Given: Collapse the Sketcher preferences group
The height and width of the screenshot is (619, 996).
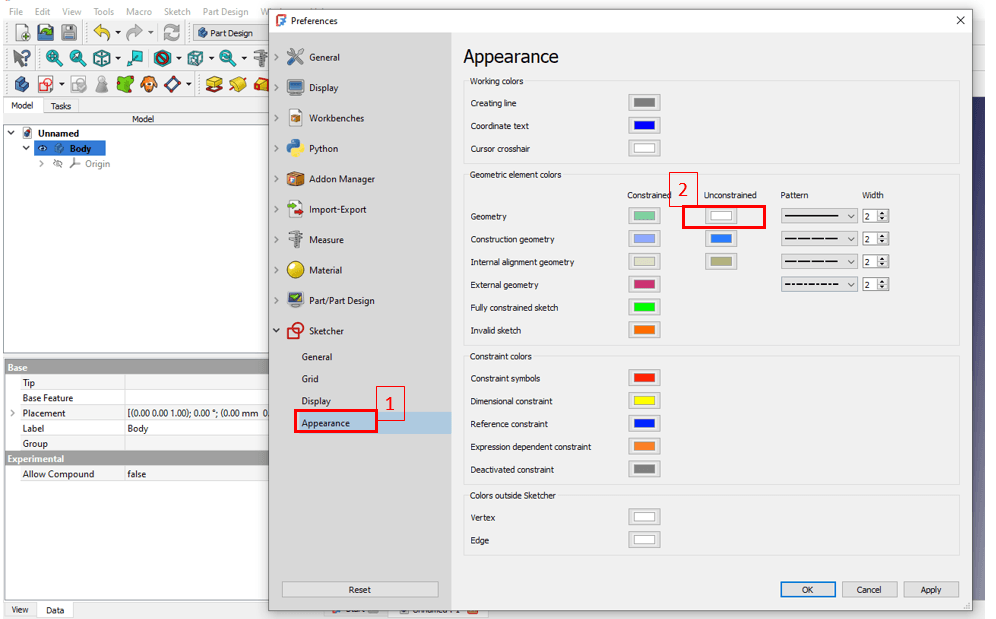Looking at the screenshot, I should click(277, 330).
